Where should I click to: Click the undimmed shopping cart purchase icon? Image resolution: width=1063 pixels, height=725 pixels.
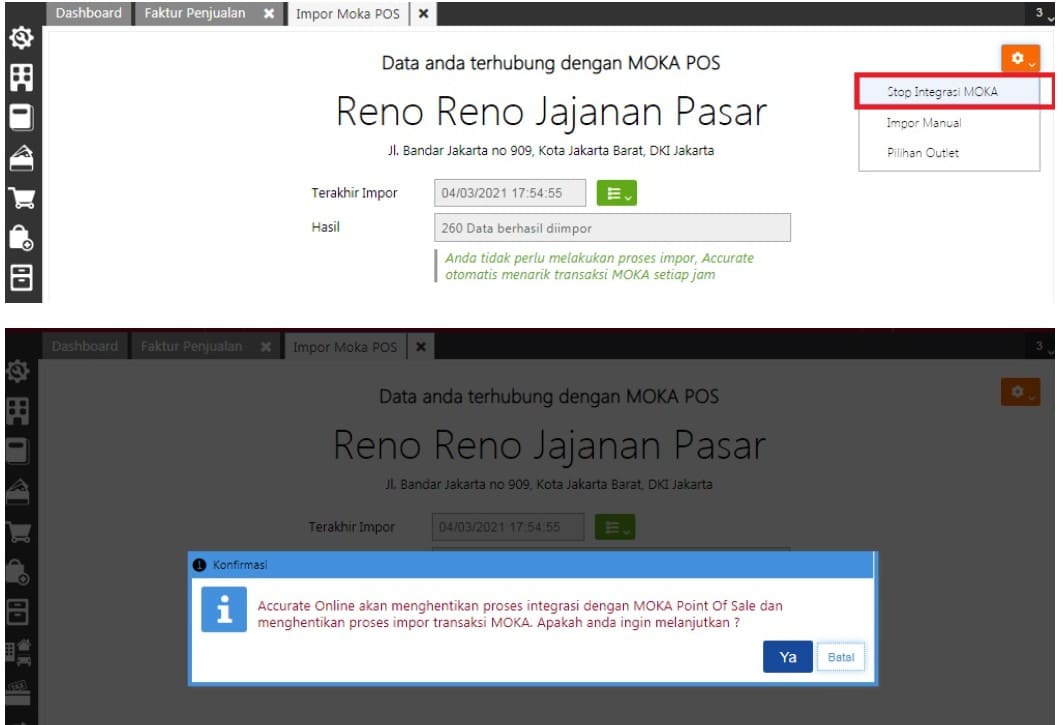[20, 197]
